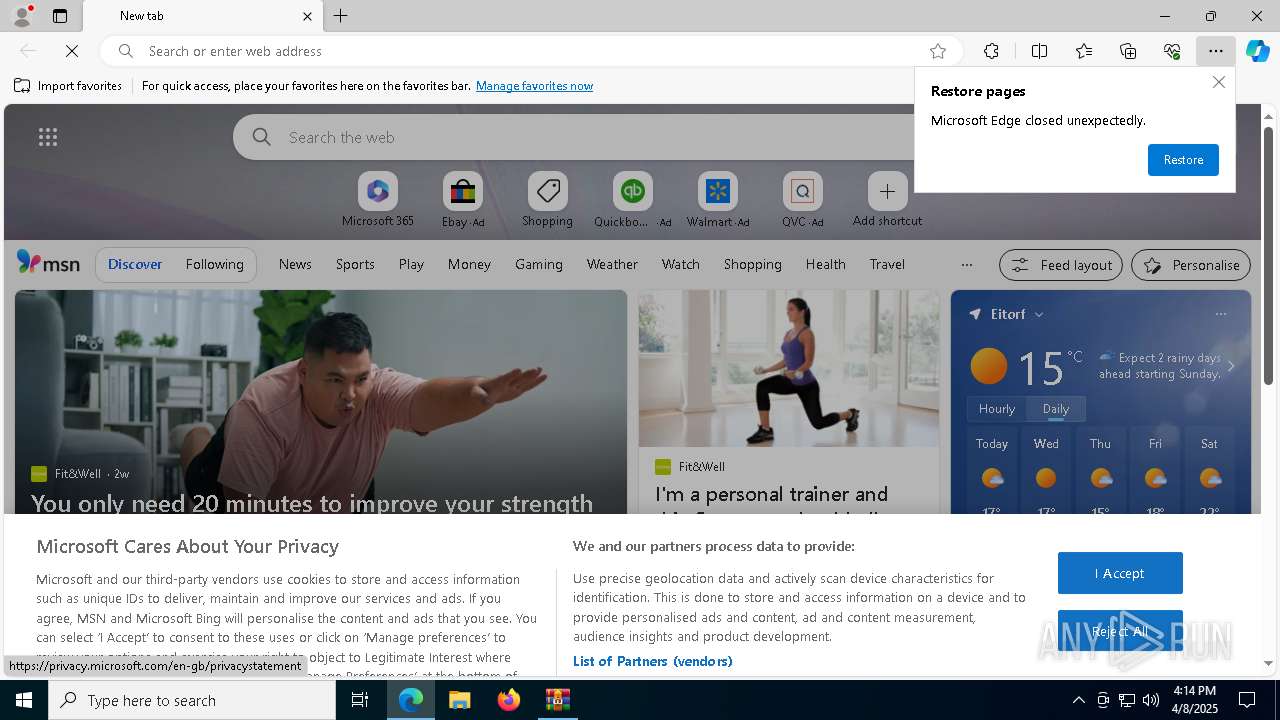Open the 20 minutes strength article
The height and width of the screenshot is (720, 1280).
click(312, 502)
